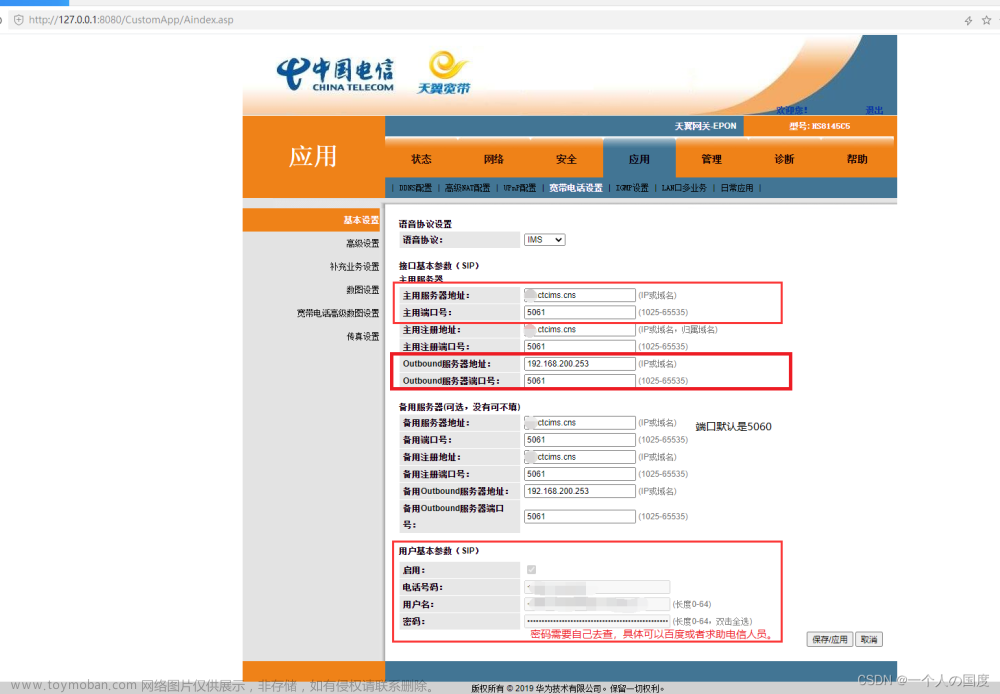Viewport: 1000px width, 694px height.
Task: Click the 保存/应用 button
Action: point(830,639)
